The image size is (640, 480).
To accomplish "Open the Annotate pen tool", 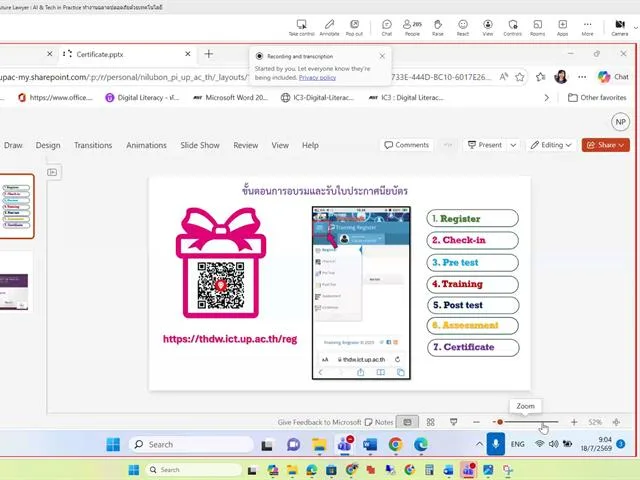I will click(x=329, y=28).
